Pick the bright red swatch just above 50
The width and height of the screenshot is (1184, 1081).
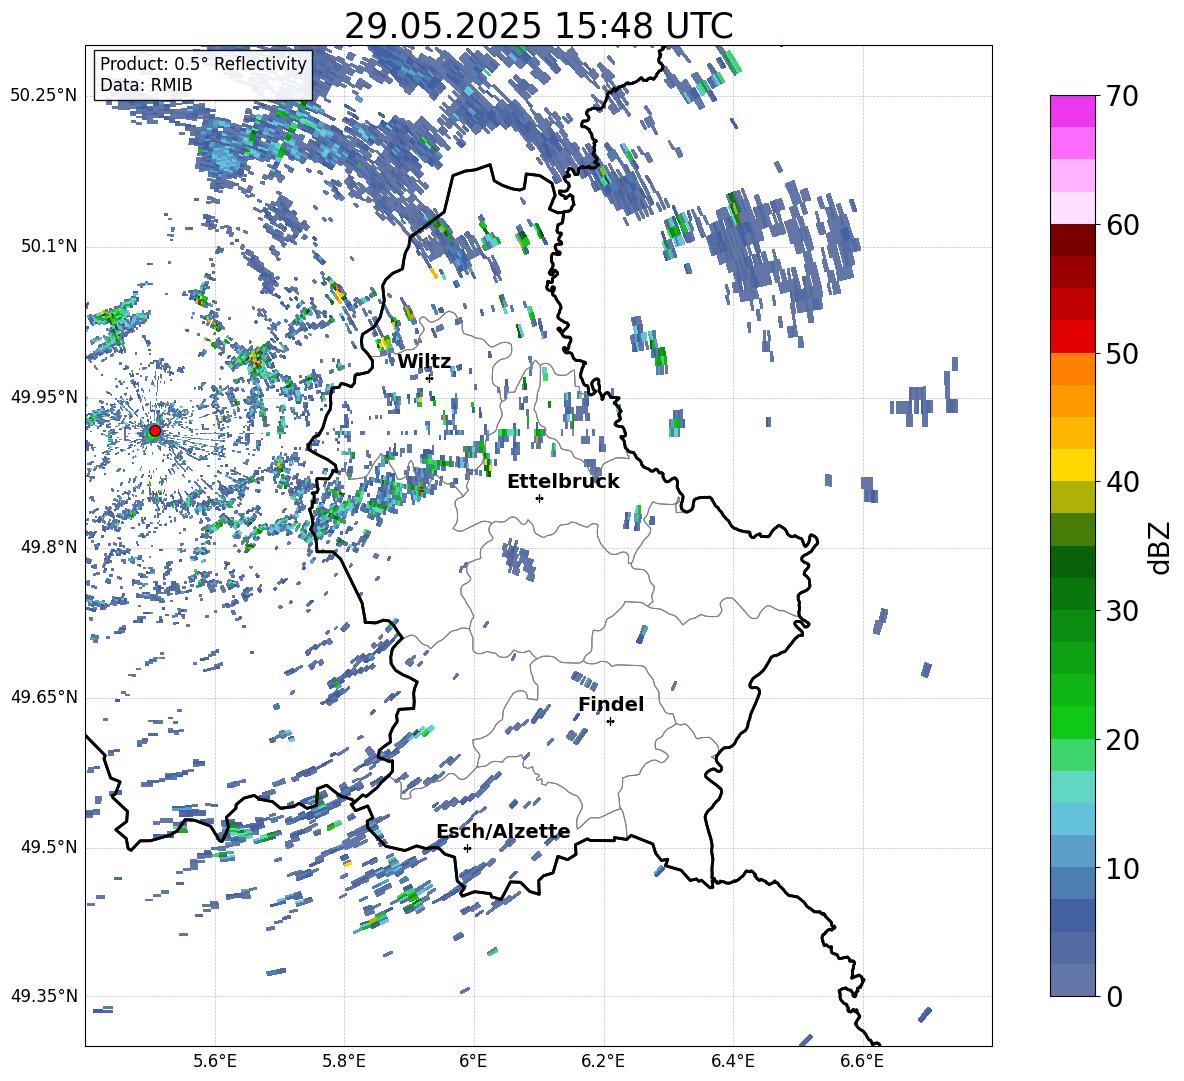pyautogui.click(x=1073, y=337)
